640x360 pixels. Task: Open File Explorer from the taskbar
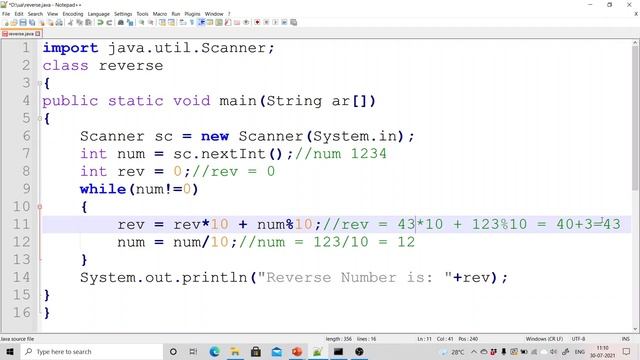point(235,351)
